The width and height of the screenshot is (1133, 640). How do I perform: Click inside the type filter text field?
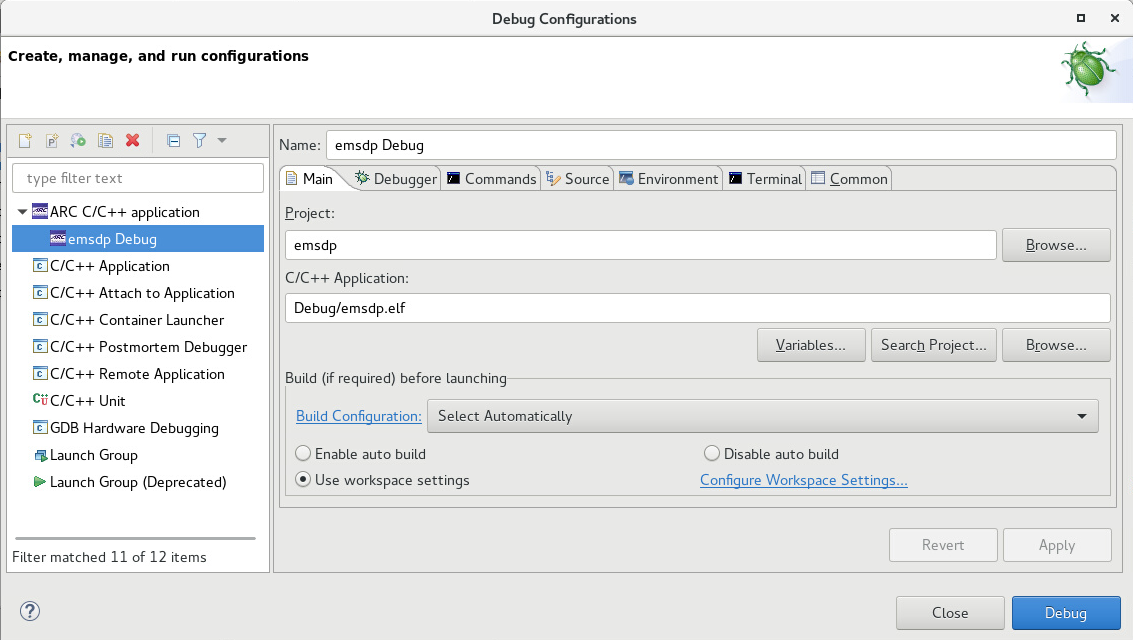click(x=137, y=177)
